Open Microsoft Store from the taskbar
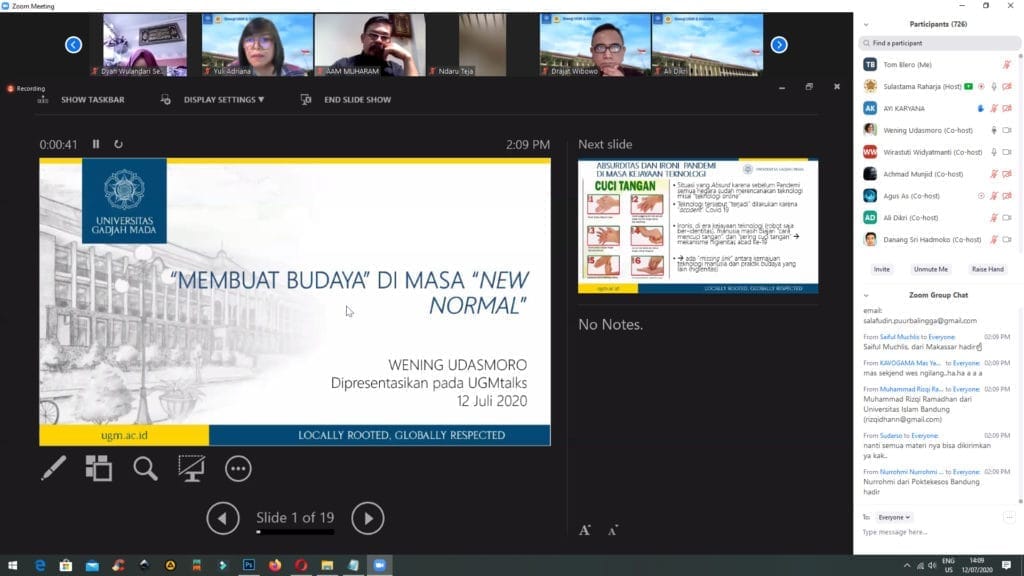 point(66,566)
